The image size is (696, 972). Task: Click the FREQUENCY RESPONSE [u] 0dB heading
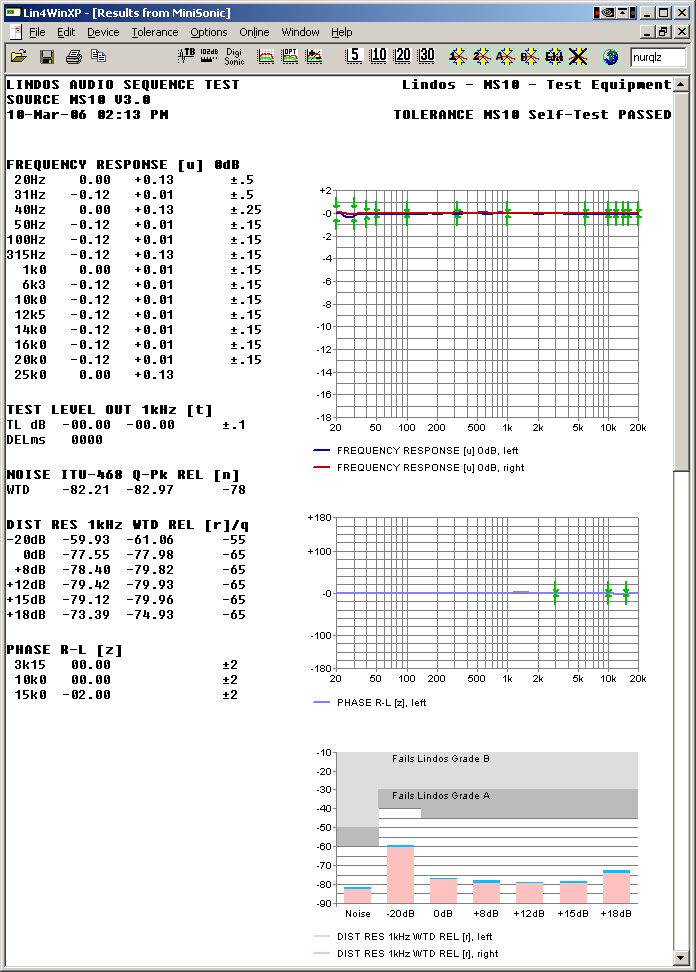(x=123, y=165)
